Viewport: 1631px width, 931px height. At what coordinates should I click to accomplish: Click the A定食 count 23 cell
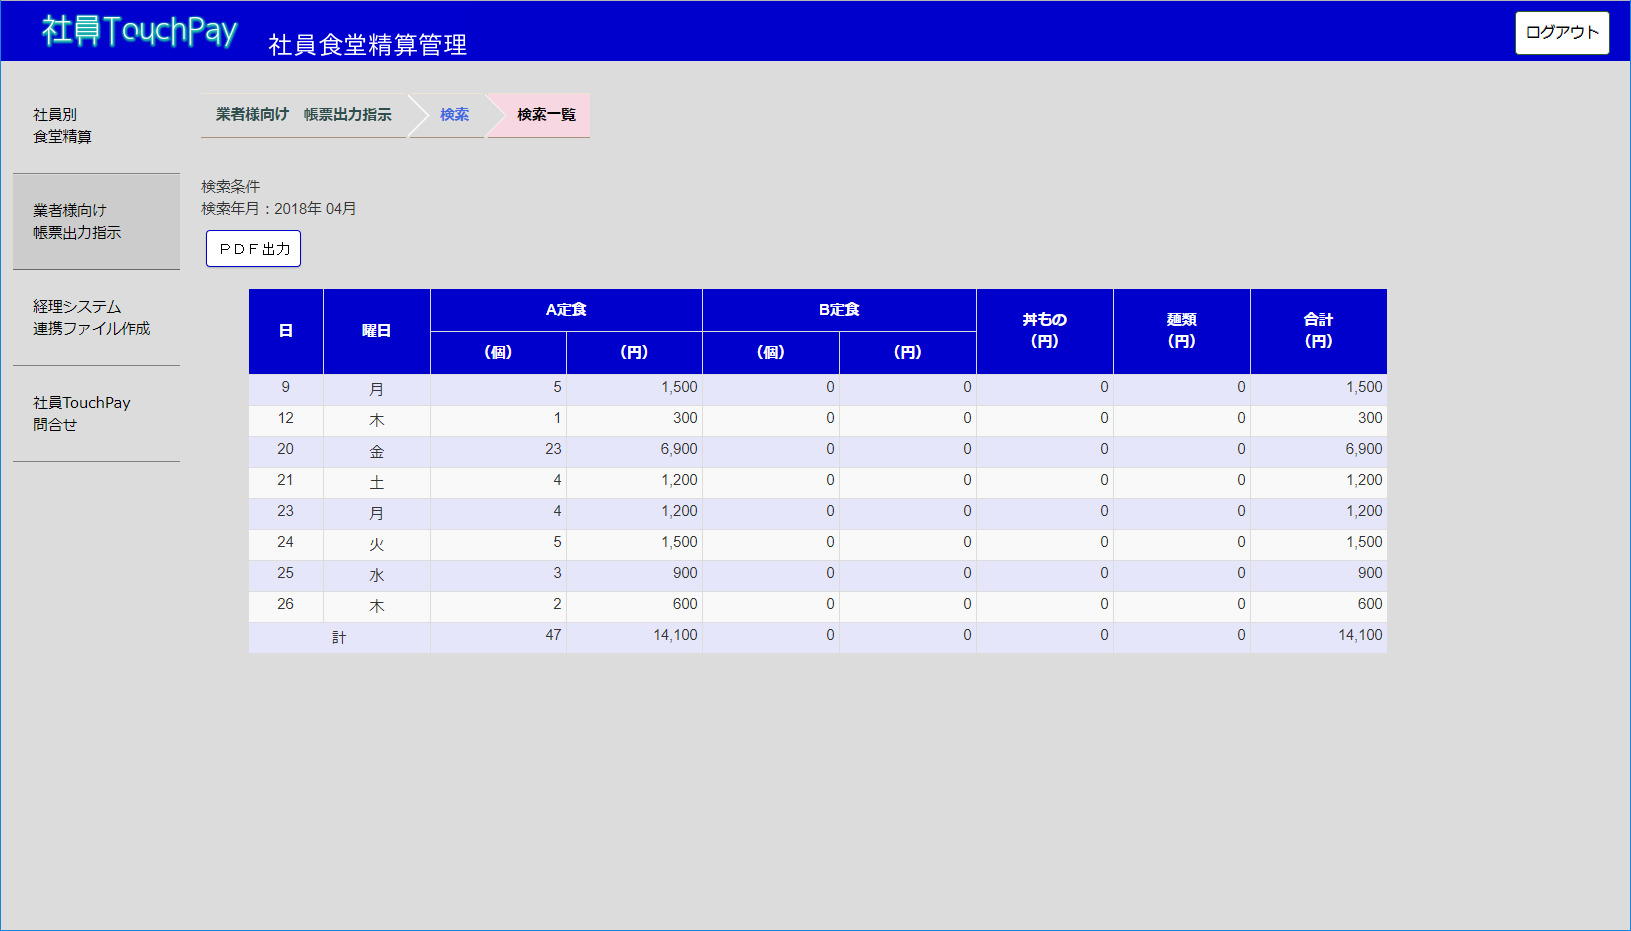tap(498, 451)
